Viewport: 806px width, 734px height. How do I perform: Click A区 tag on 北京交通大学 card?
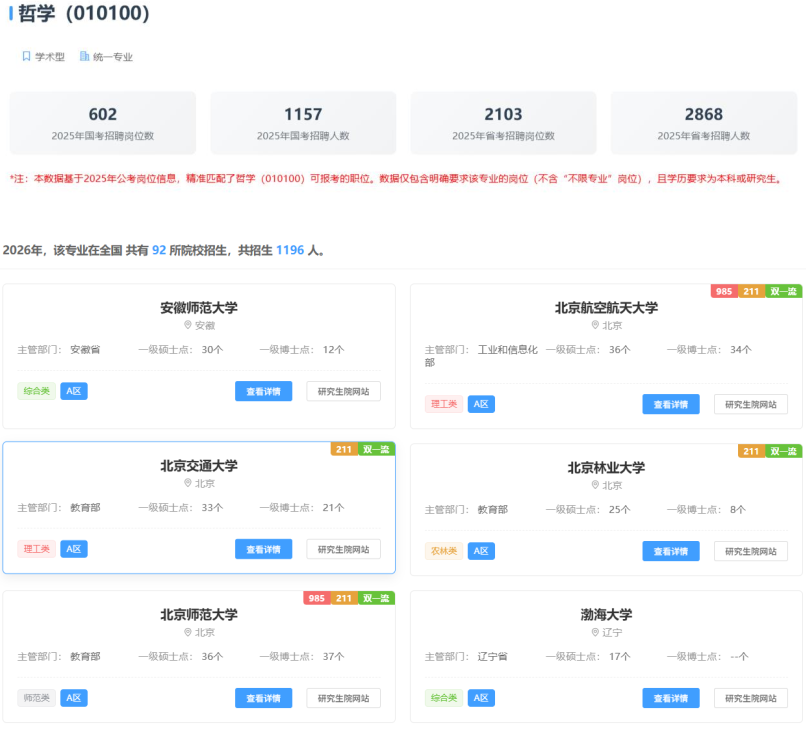click(74, 549)
